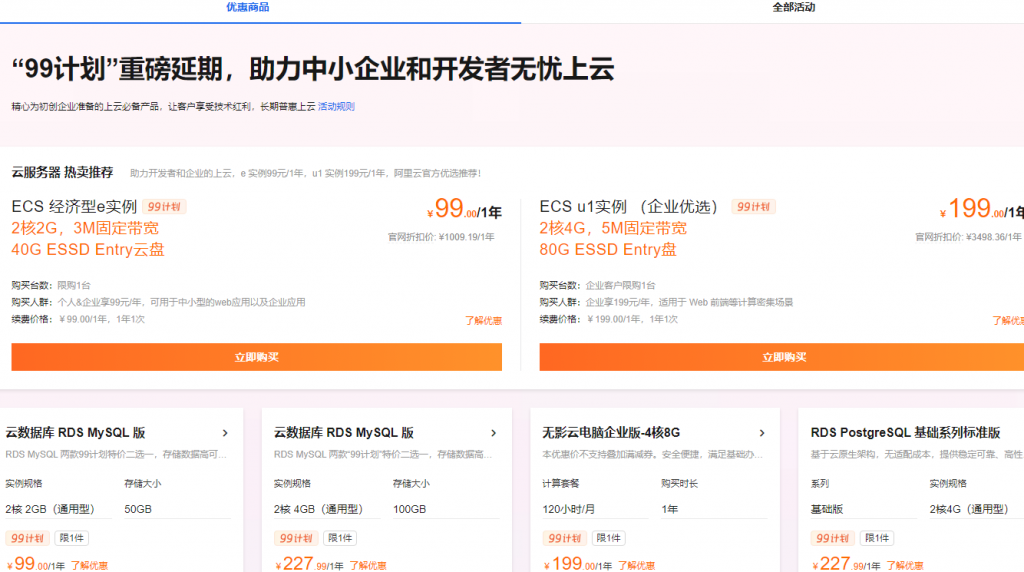
Task: Click the 99计划 badge beside ECS 经济型e实例
Action: 164,207
